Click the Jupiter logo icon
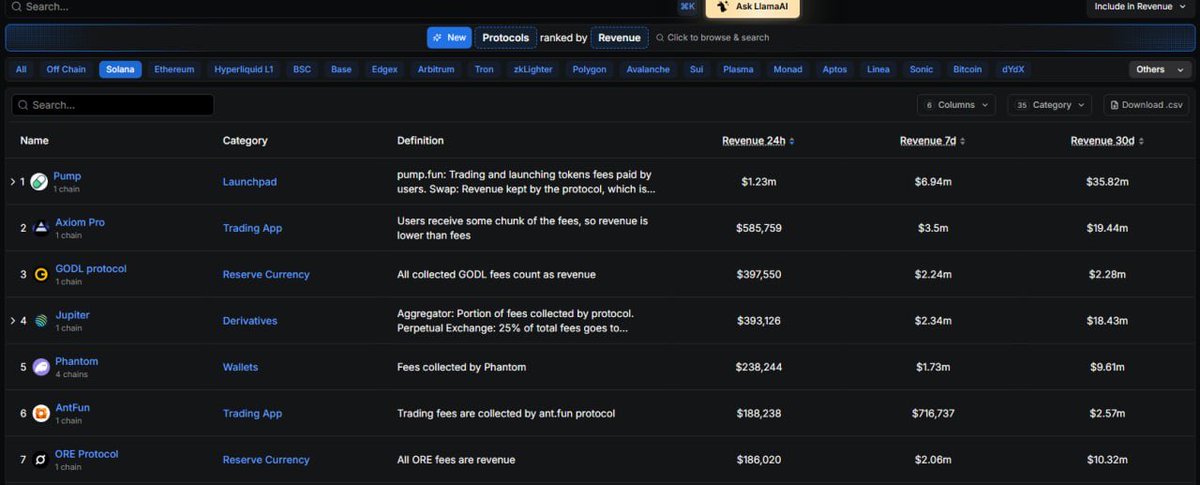Image resolution: width=1200 pixels, height=485 pixels. point(41,321)
